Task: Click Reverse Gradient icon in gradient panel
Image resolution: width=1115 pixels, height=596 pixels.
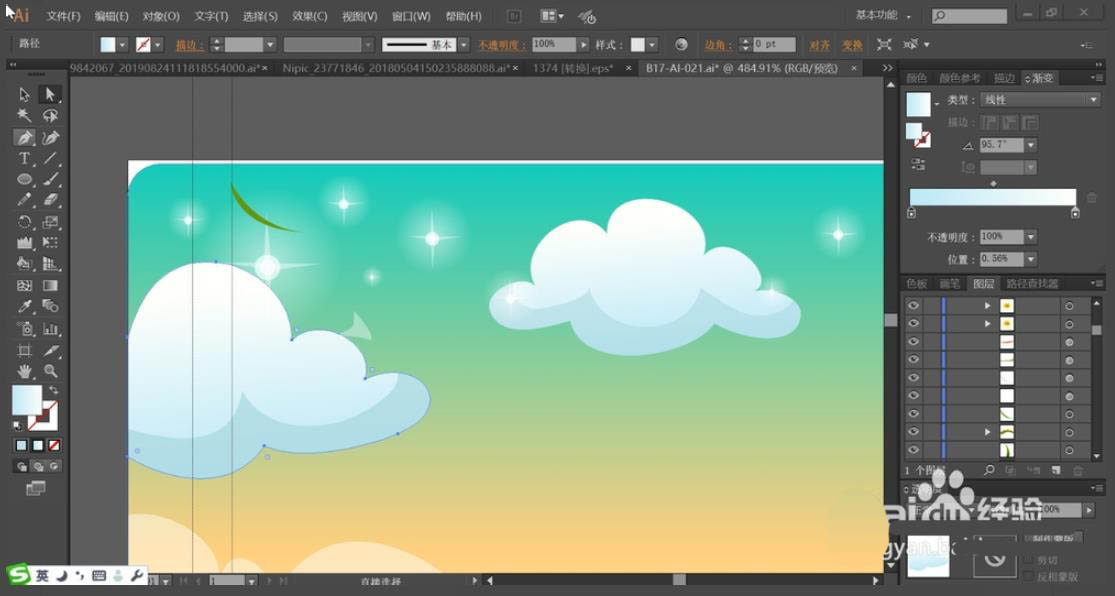Action: [918, 165]
